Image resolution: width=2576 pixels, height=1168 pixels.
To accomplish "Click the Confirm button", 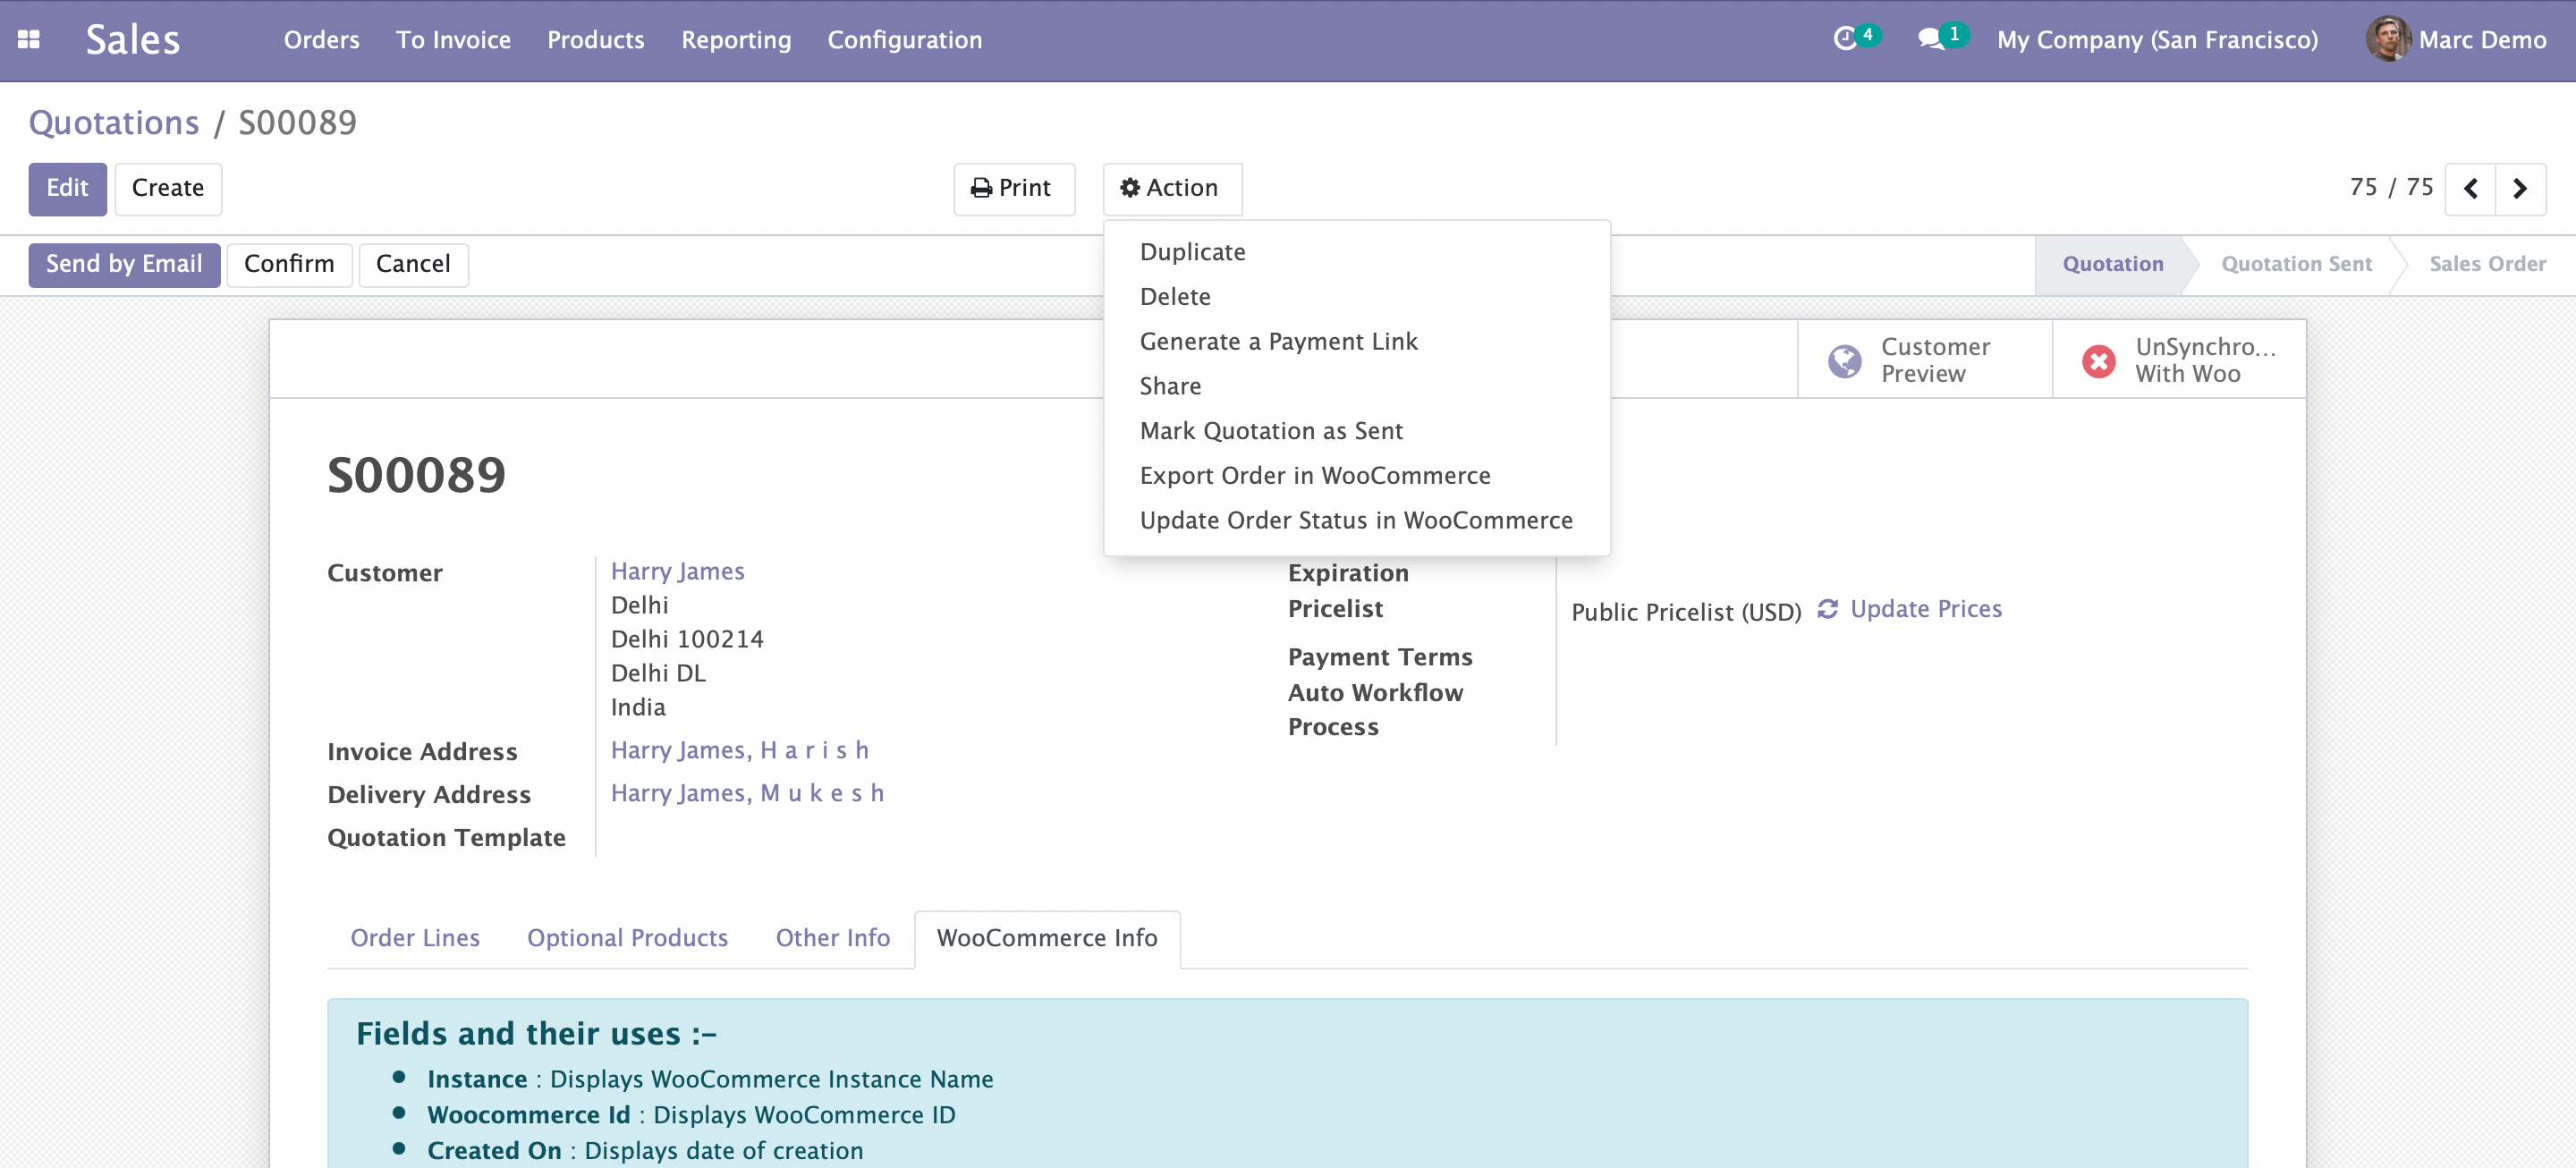I will (x=288, y=265).
